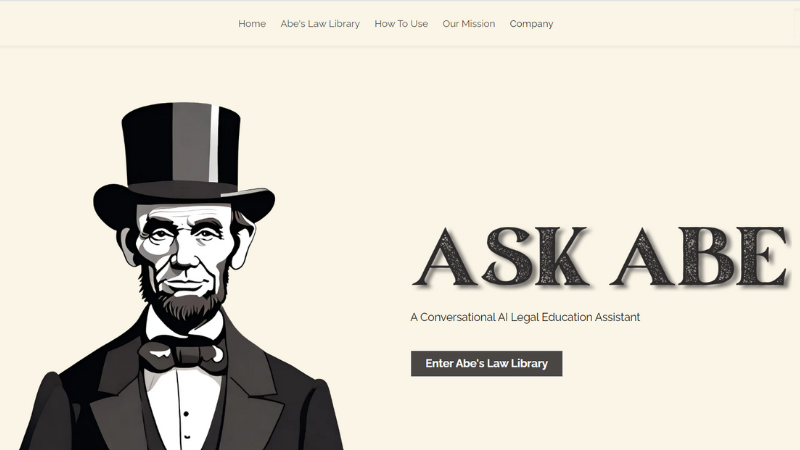Click the word ASK in the title
Viewport: 800px width, 450px height.
(501, 257)
